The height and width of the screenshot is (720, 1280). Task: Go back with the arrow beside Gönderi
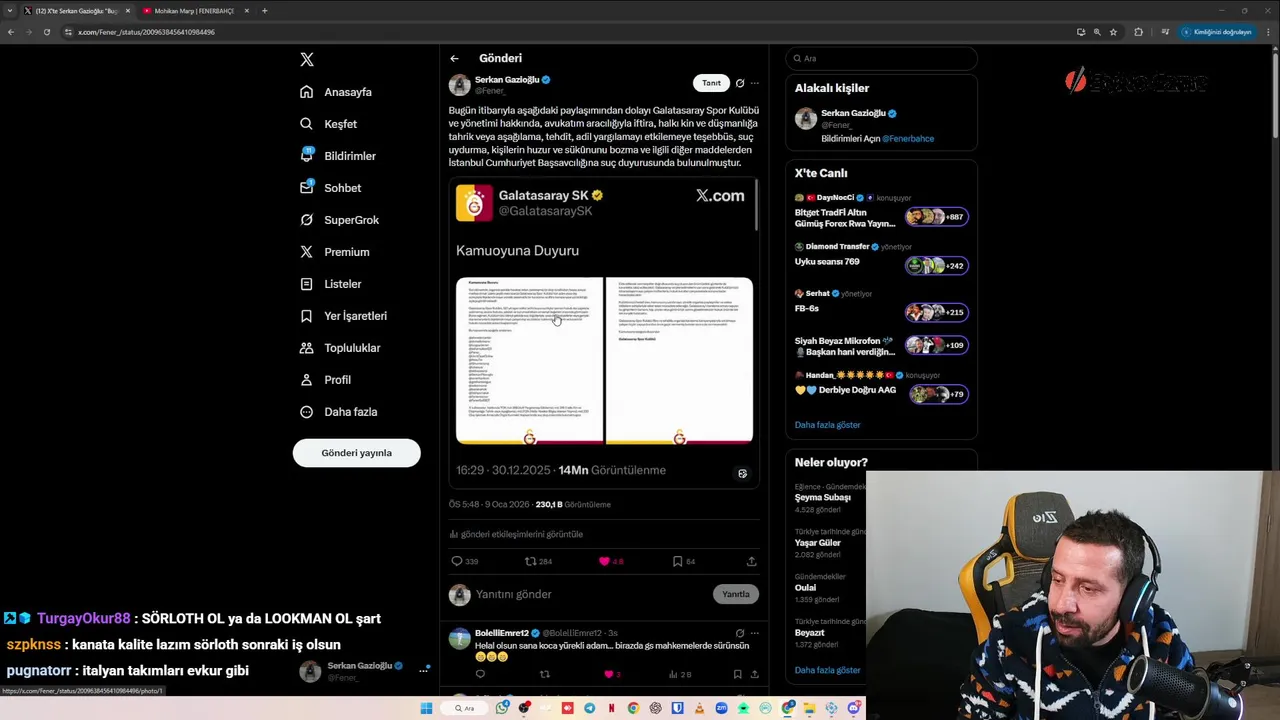(454, 58)
